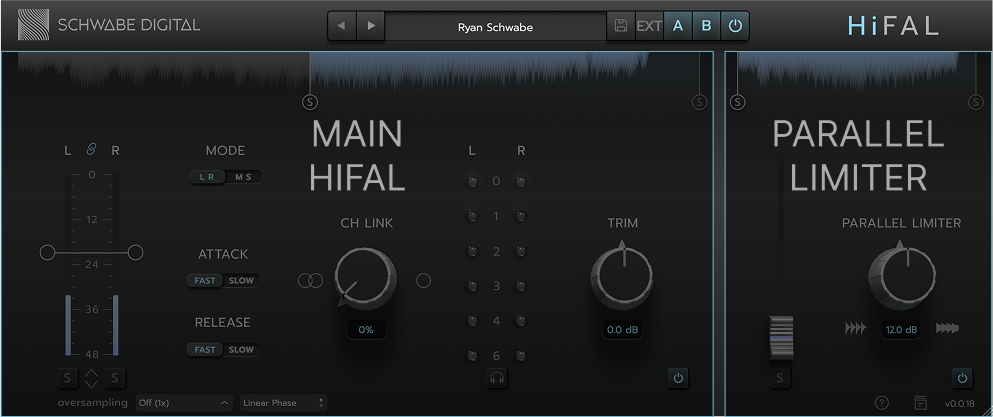Click the left triple-arrow icon beside 12.0 dB
This screenshot has width=993, height=417.
[856, 328]
